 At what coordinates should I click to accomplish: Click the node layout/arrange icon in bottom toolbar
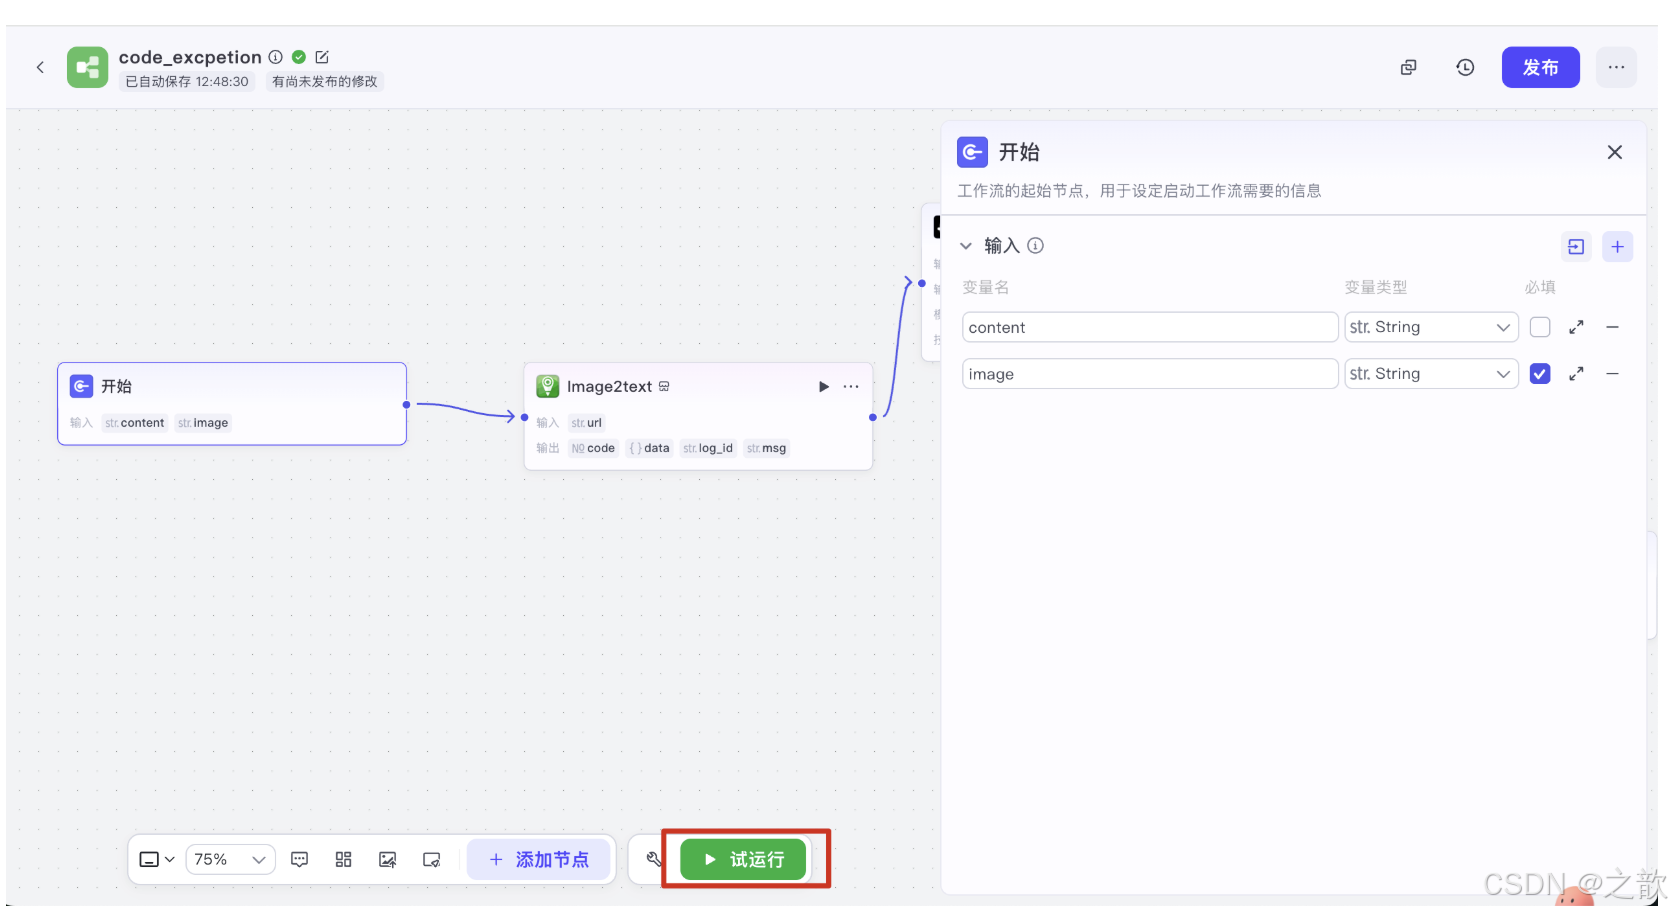pos(343,859)
